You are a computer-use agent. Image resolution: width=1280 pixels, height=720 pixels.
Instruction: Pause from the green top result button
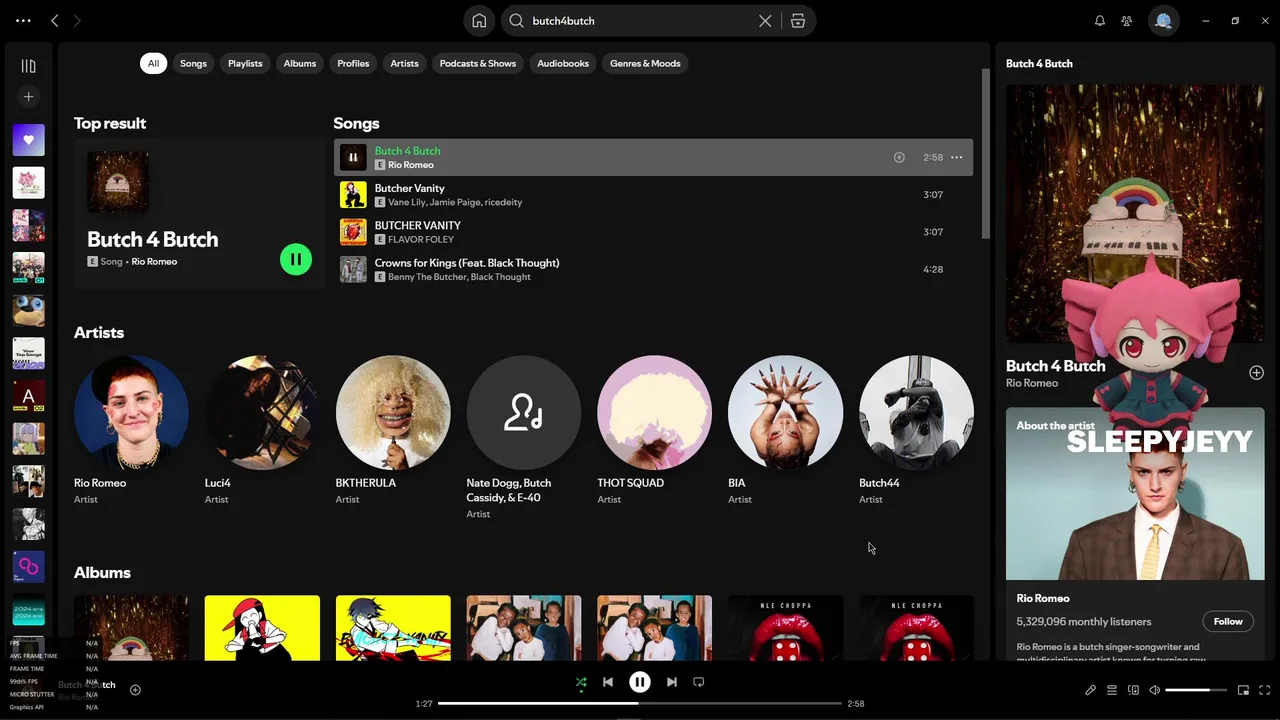click(x=296, y=260)
